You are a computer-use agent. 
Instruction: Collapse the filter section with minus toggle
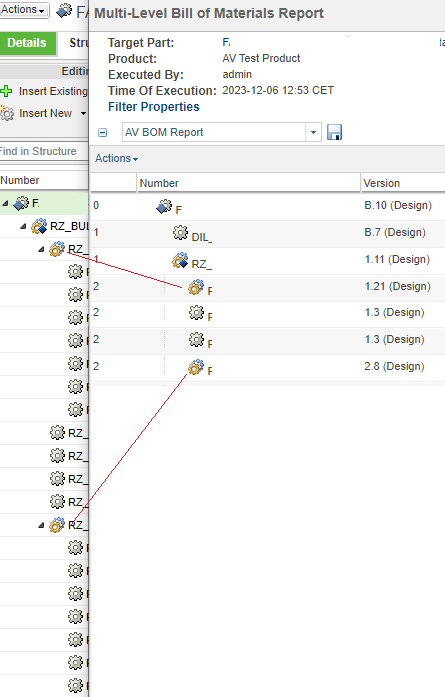(103, 132)
